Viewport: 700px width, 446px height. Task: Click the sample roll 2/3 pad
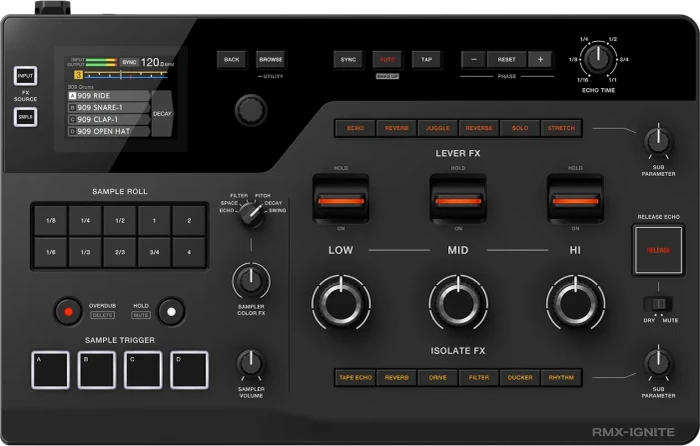120,252
